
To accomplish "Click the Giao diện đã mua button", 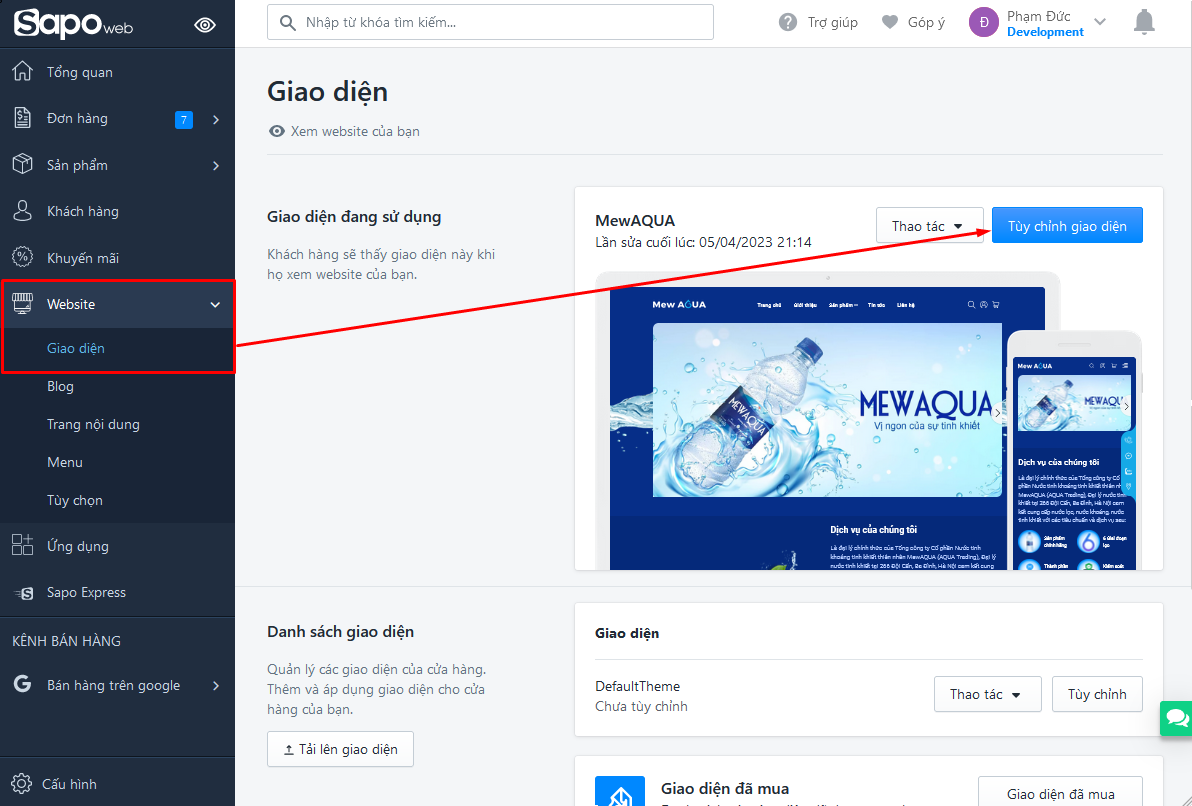I will point(1060,793).
